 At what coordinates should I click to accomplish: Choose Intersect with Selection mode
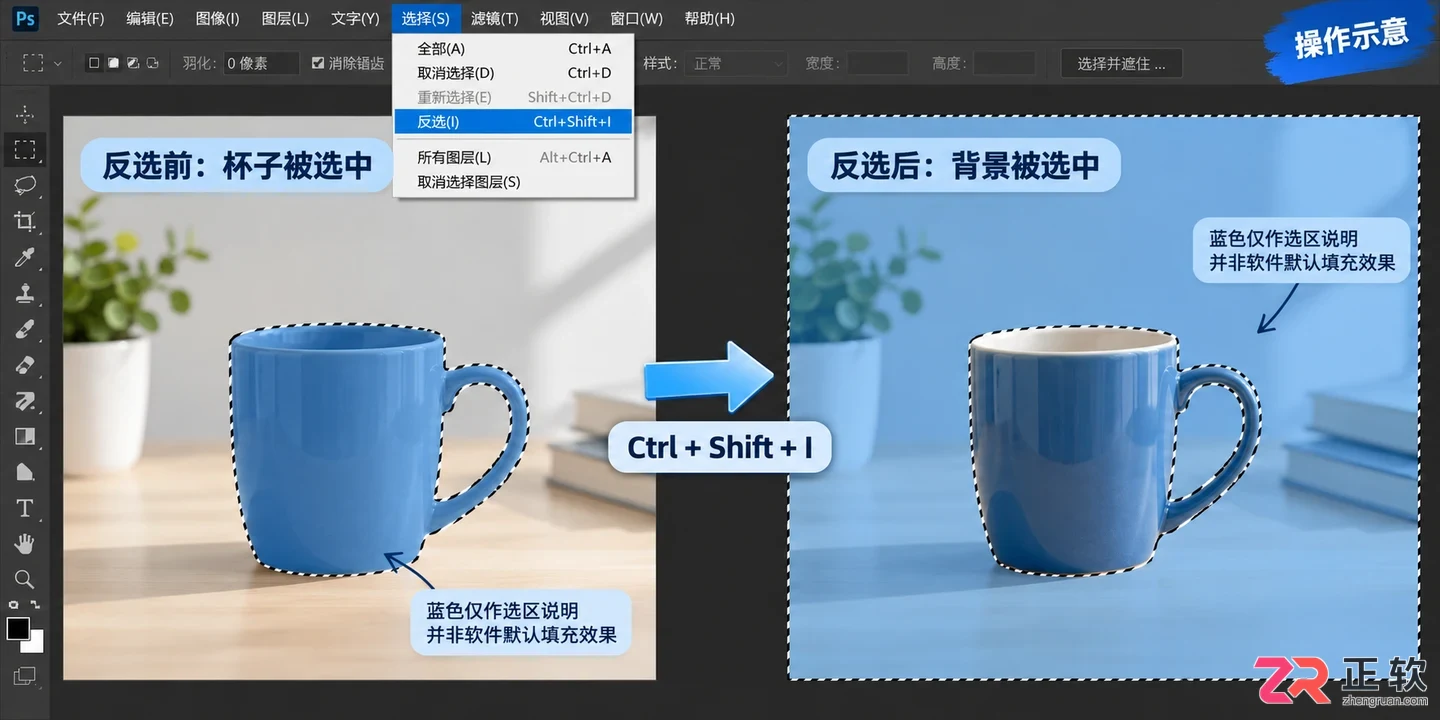pyautogui.click(x=152, y=63)
